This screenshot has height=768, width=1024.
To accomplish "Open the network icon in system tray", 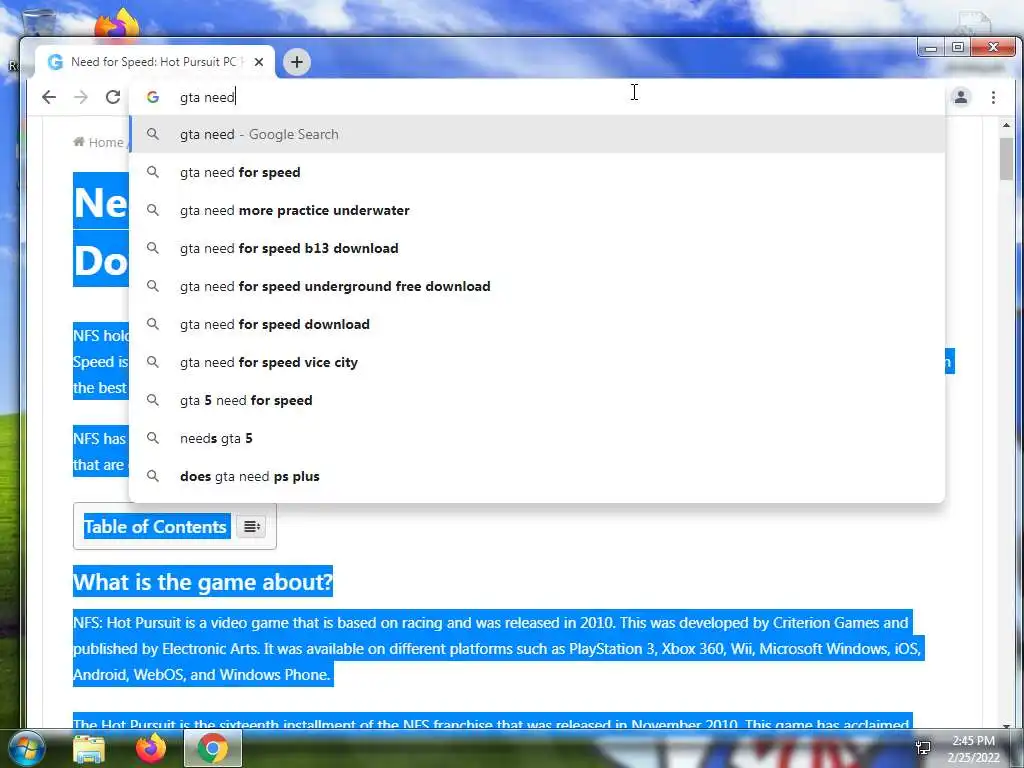I will click(x=923, y=747).
